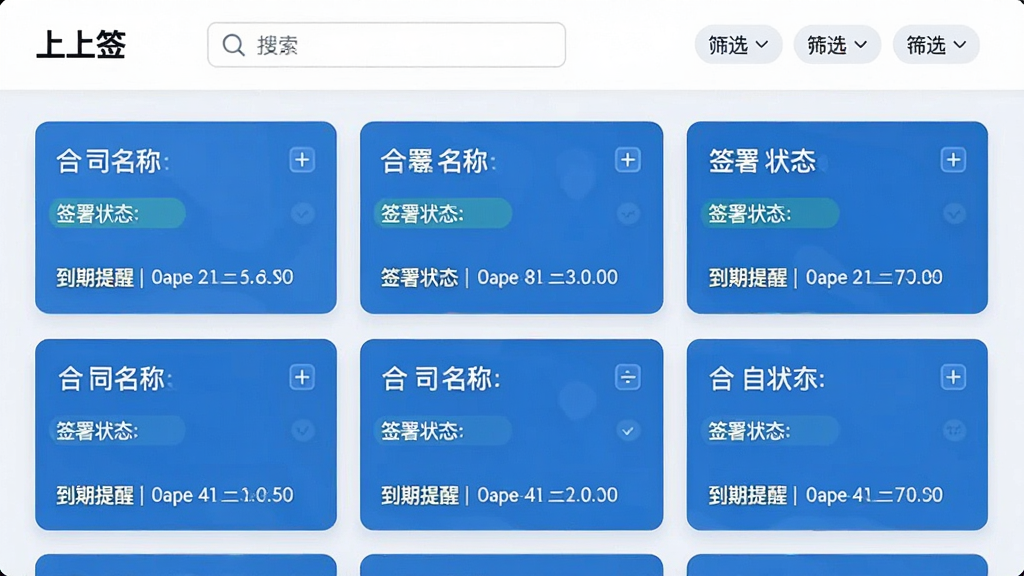Viewport: 1024px width, 576px height.
Task: Click the date value Oape 21 =5.6.50
Action: coord(222,278)
